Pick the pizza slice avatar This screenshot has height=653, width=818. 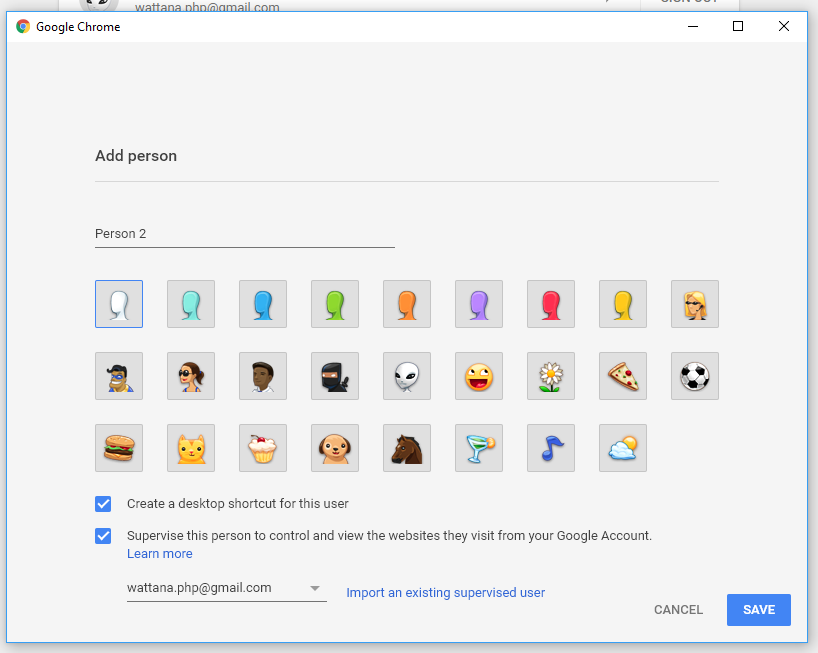point(623,376)
